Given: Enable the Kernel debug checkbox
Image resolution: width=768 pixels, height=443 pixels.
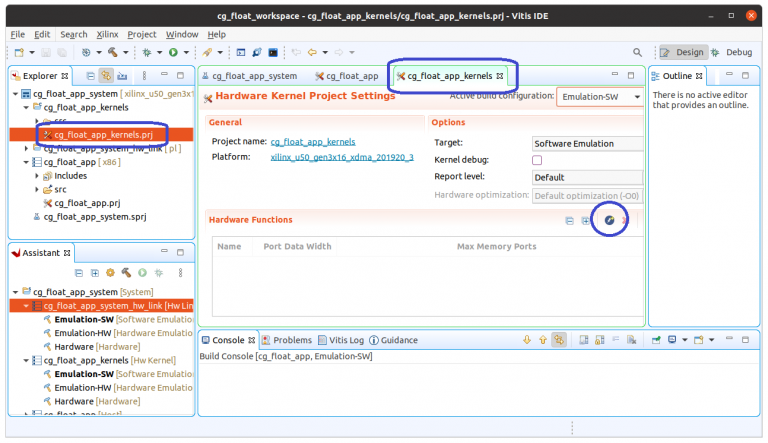Looking at the screenshot, I should coord(537,160).
